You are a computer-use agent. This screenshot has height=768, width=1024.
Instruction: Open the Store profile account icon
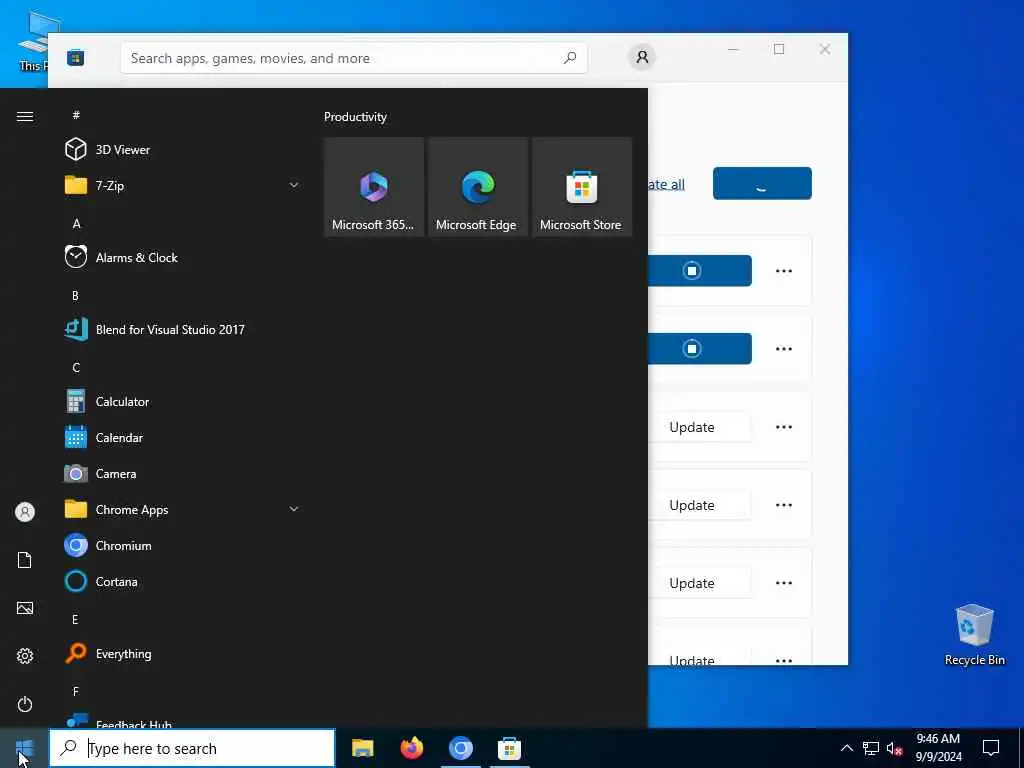[x=642, y=57]
